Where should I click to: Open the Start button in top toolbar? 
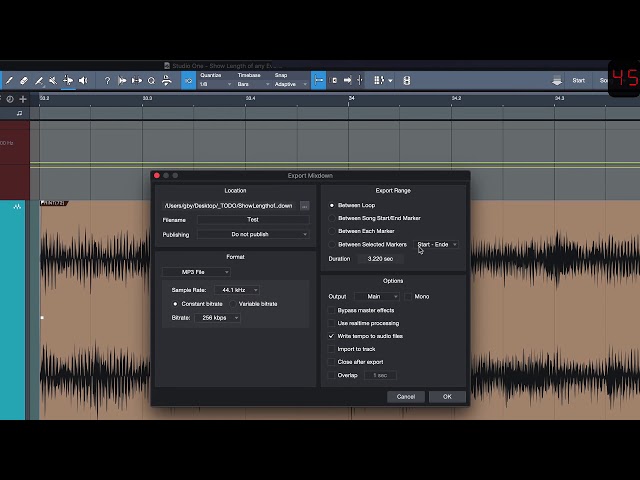(578, 80)
